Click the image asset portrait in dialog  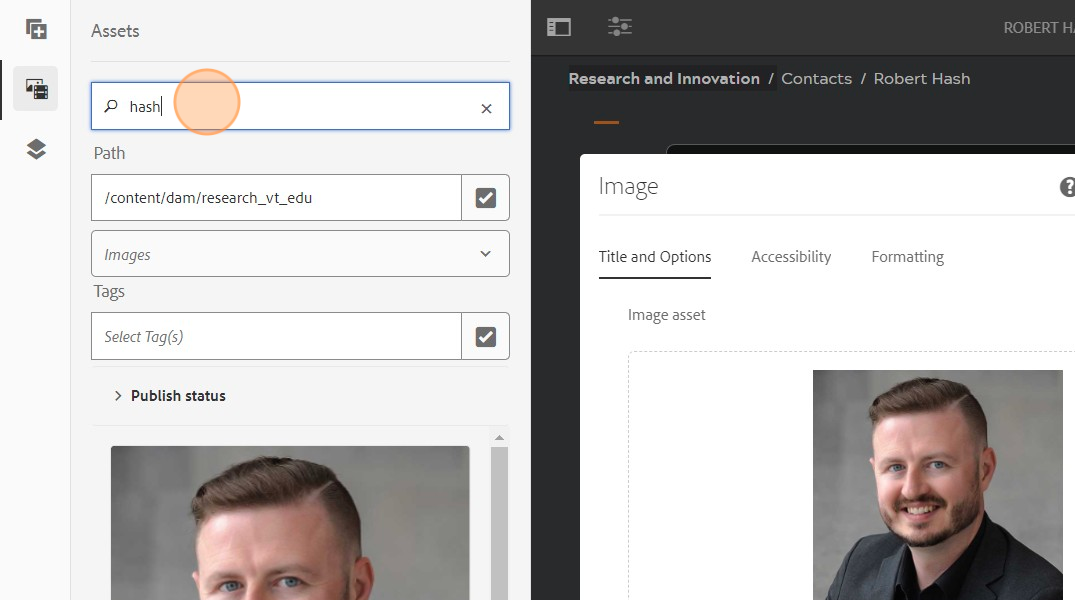[938, 485]
